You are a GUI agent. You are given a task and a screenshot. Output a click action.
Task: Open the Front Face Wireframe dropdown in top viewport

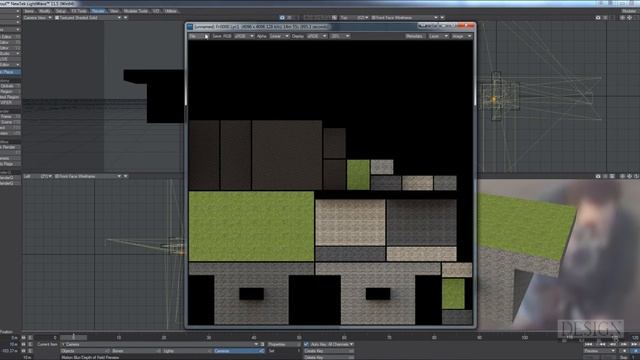tap(404, 18)
